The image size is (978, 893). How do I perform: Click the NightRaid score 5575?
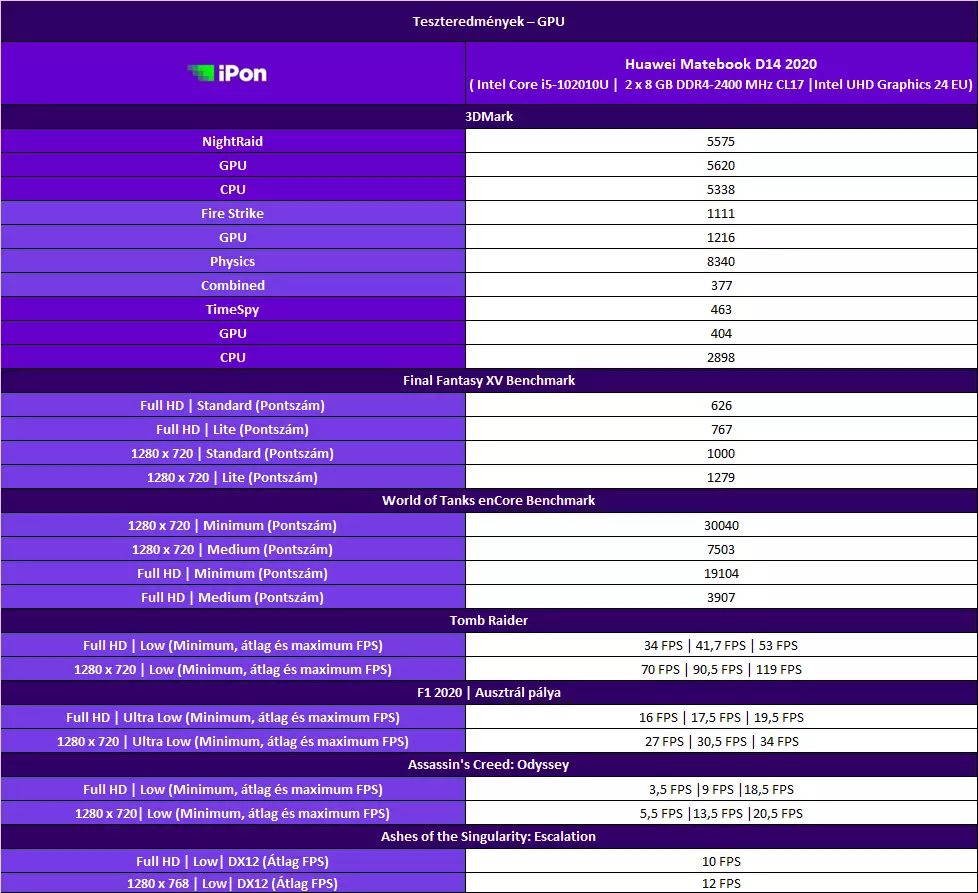click(x=720, y=142)
